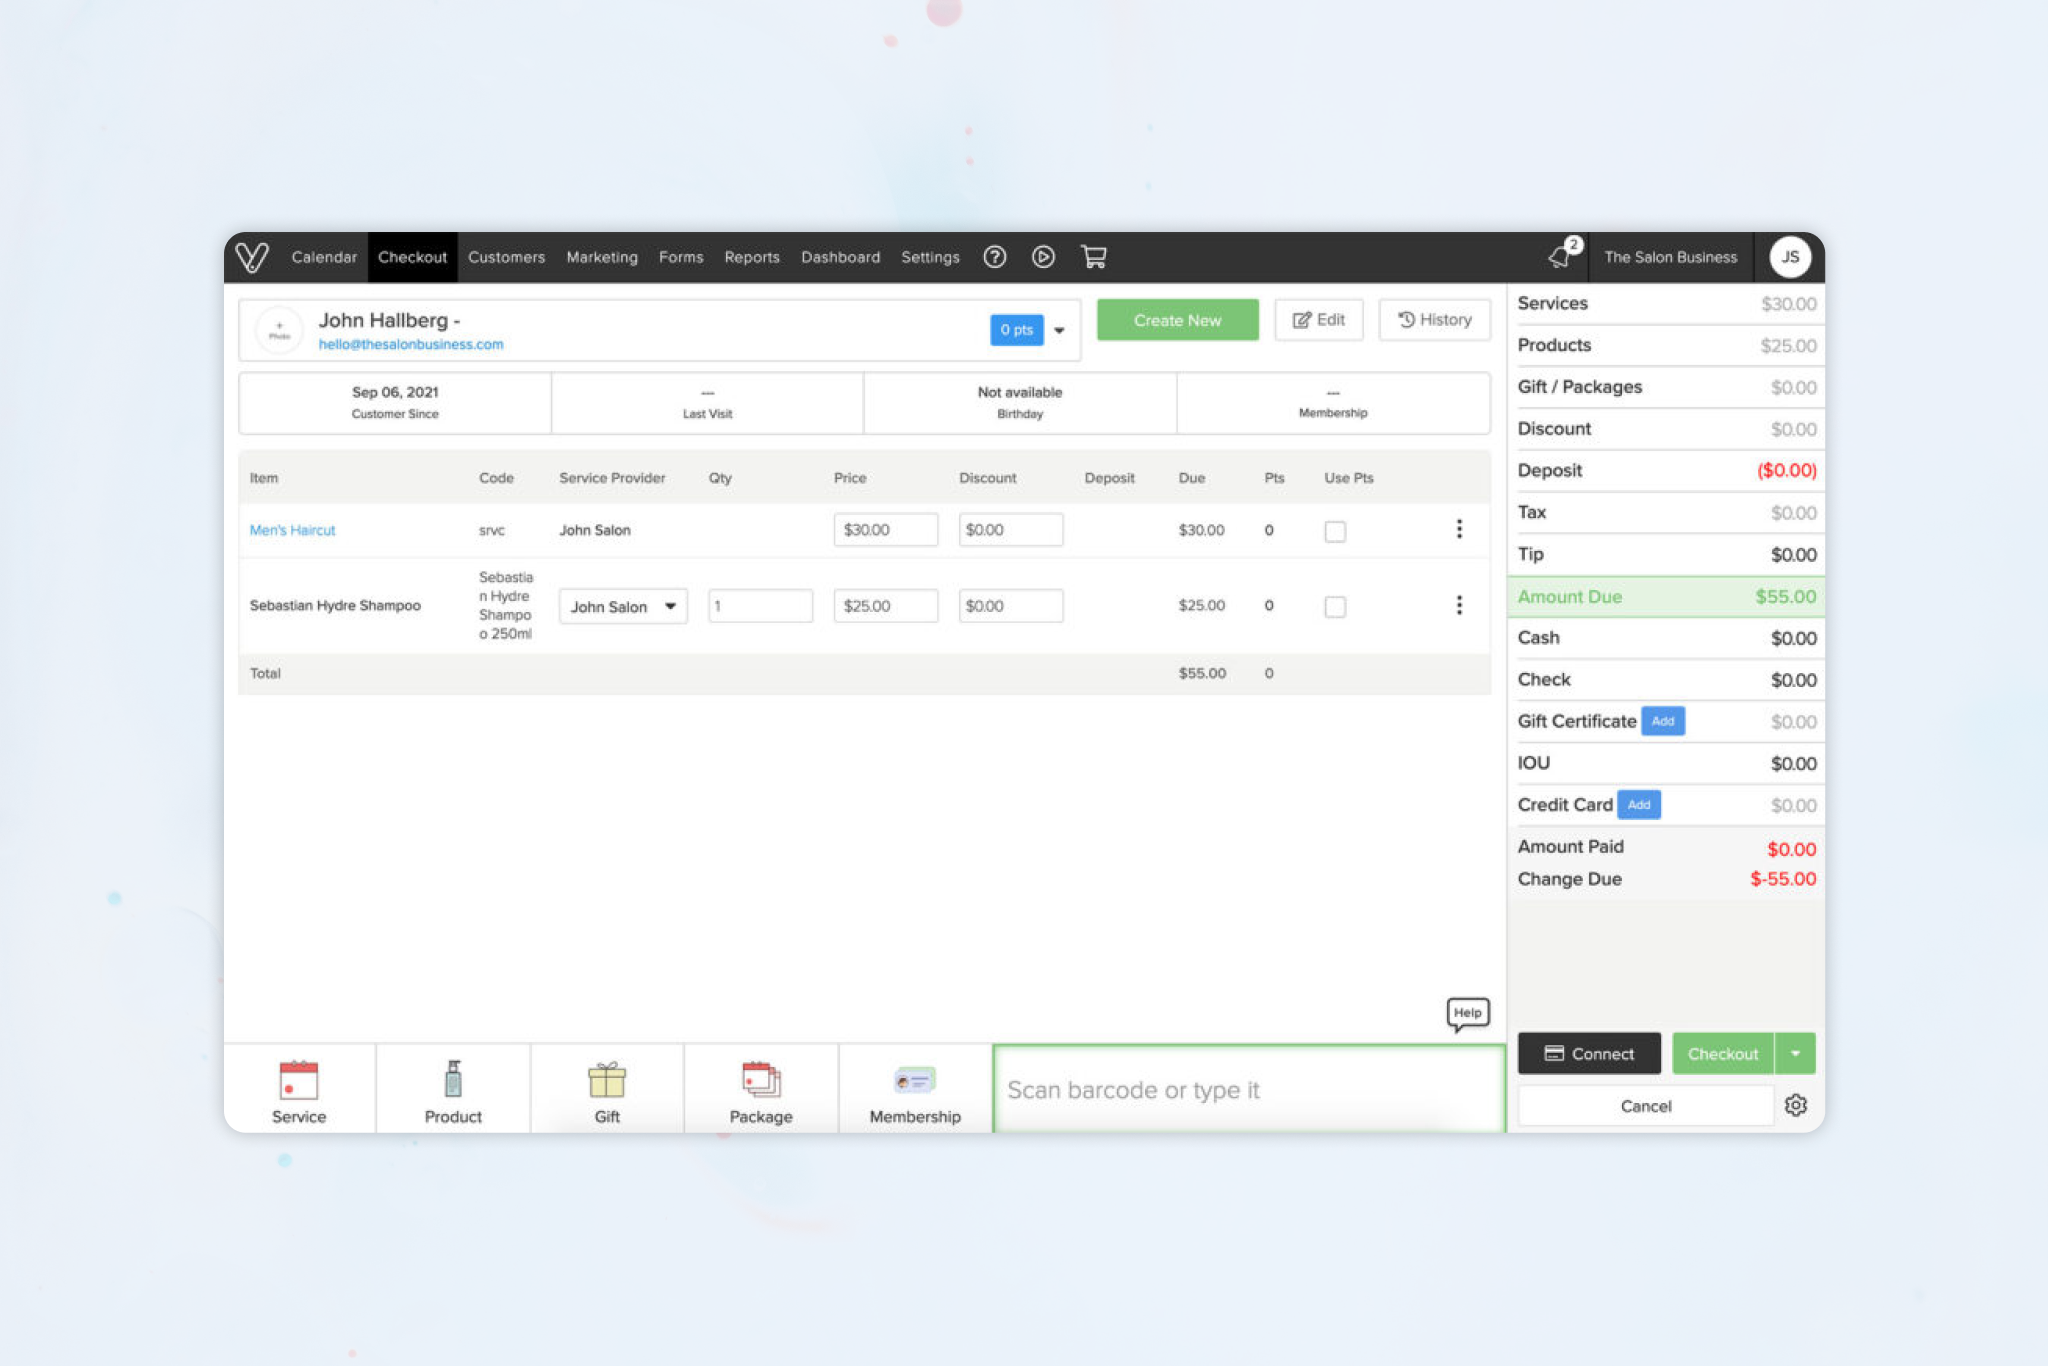This screenshot has width=2048, height=1366.
Task: Open the shopping cart icon
Action: point(1093,257)
